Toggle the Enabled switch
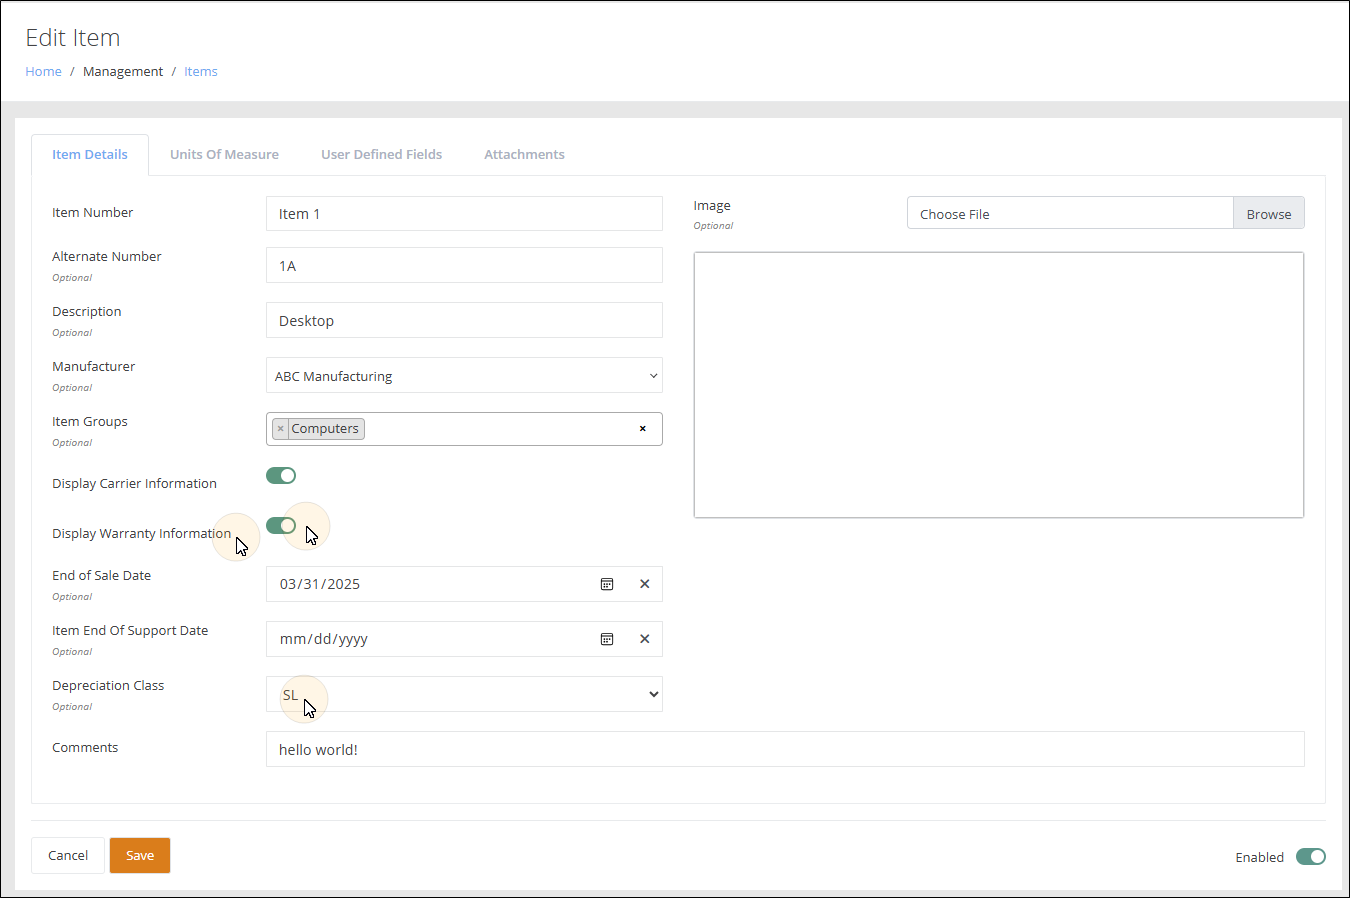 pyautogui.click(x=1311, y=856)
